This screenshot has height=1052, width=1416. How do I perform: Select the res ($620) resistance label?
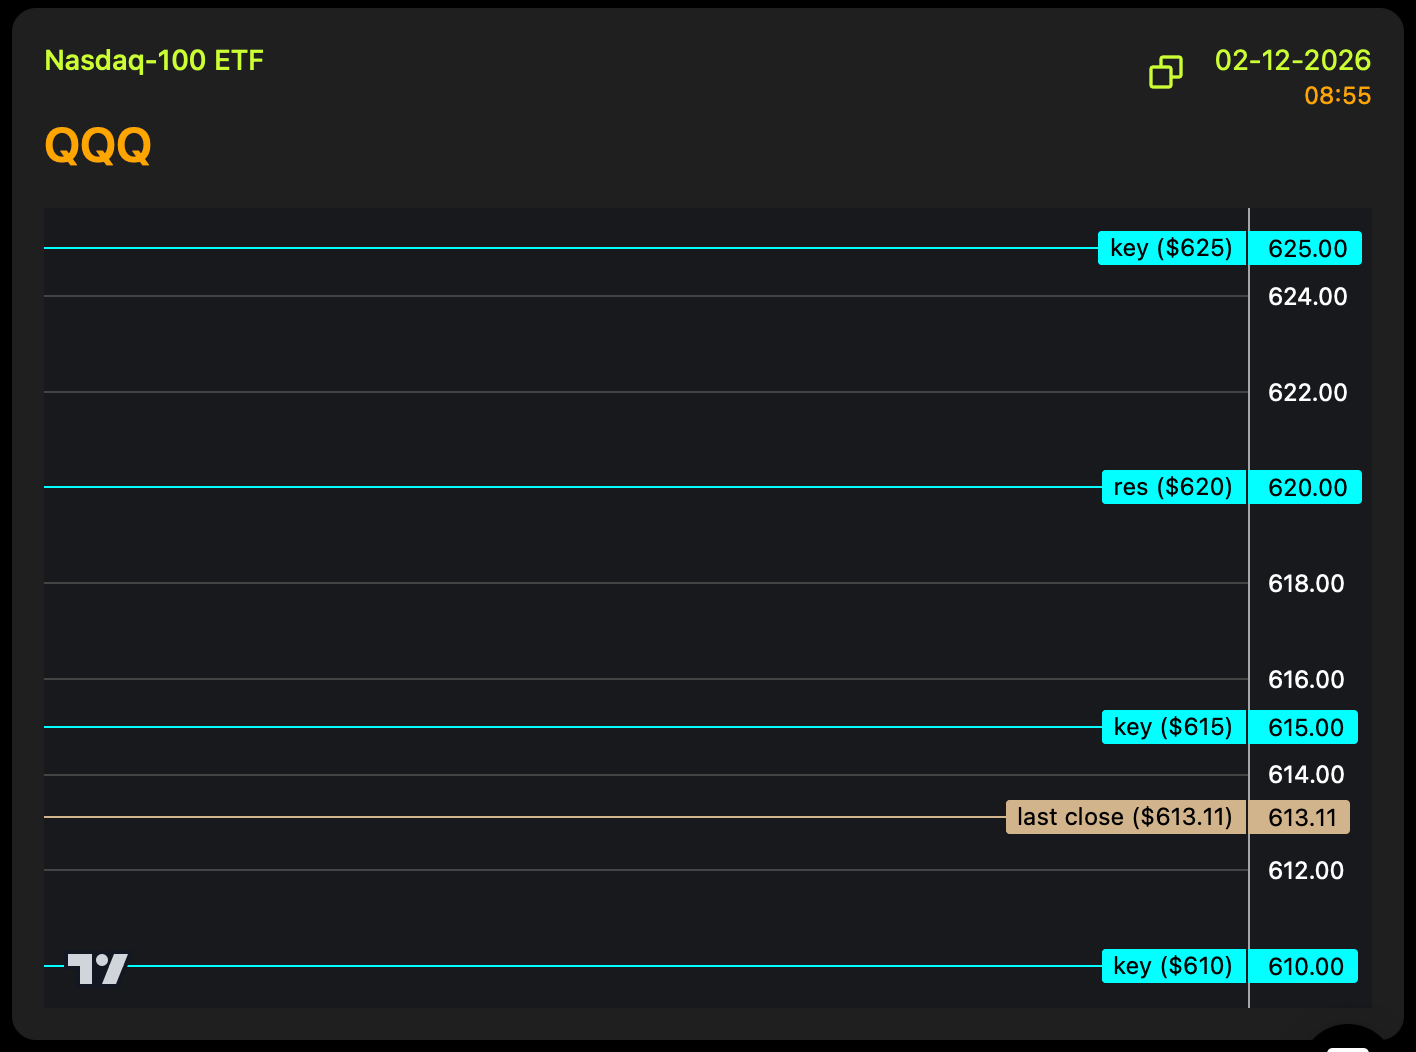click(x=1174, y=487)
